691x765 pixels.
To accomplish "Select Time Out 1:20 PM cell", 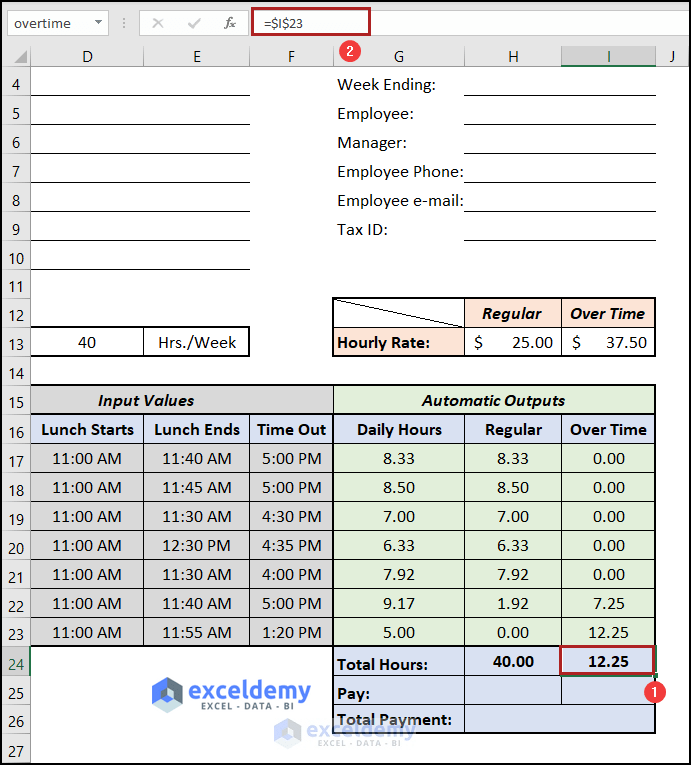I will [291, 632].
